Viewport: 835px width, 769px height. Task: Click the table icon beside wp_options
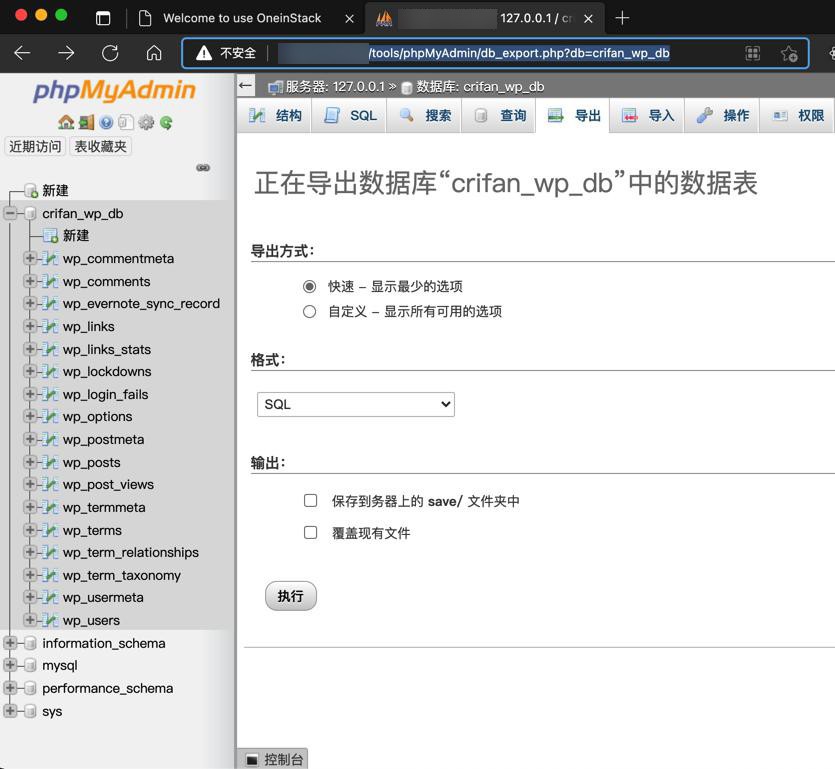click(x=50, y=416)
